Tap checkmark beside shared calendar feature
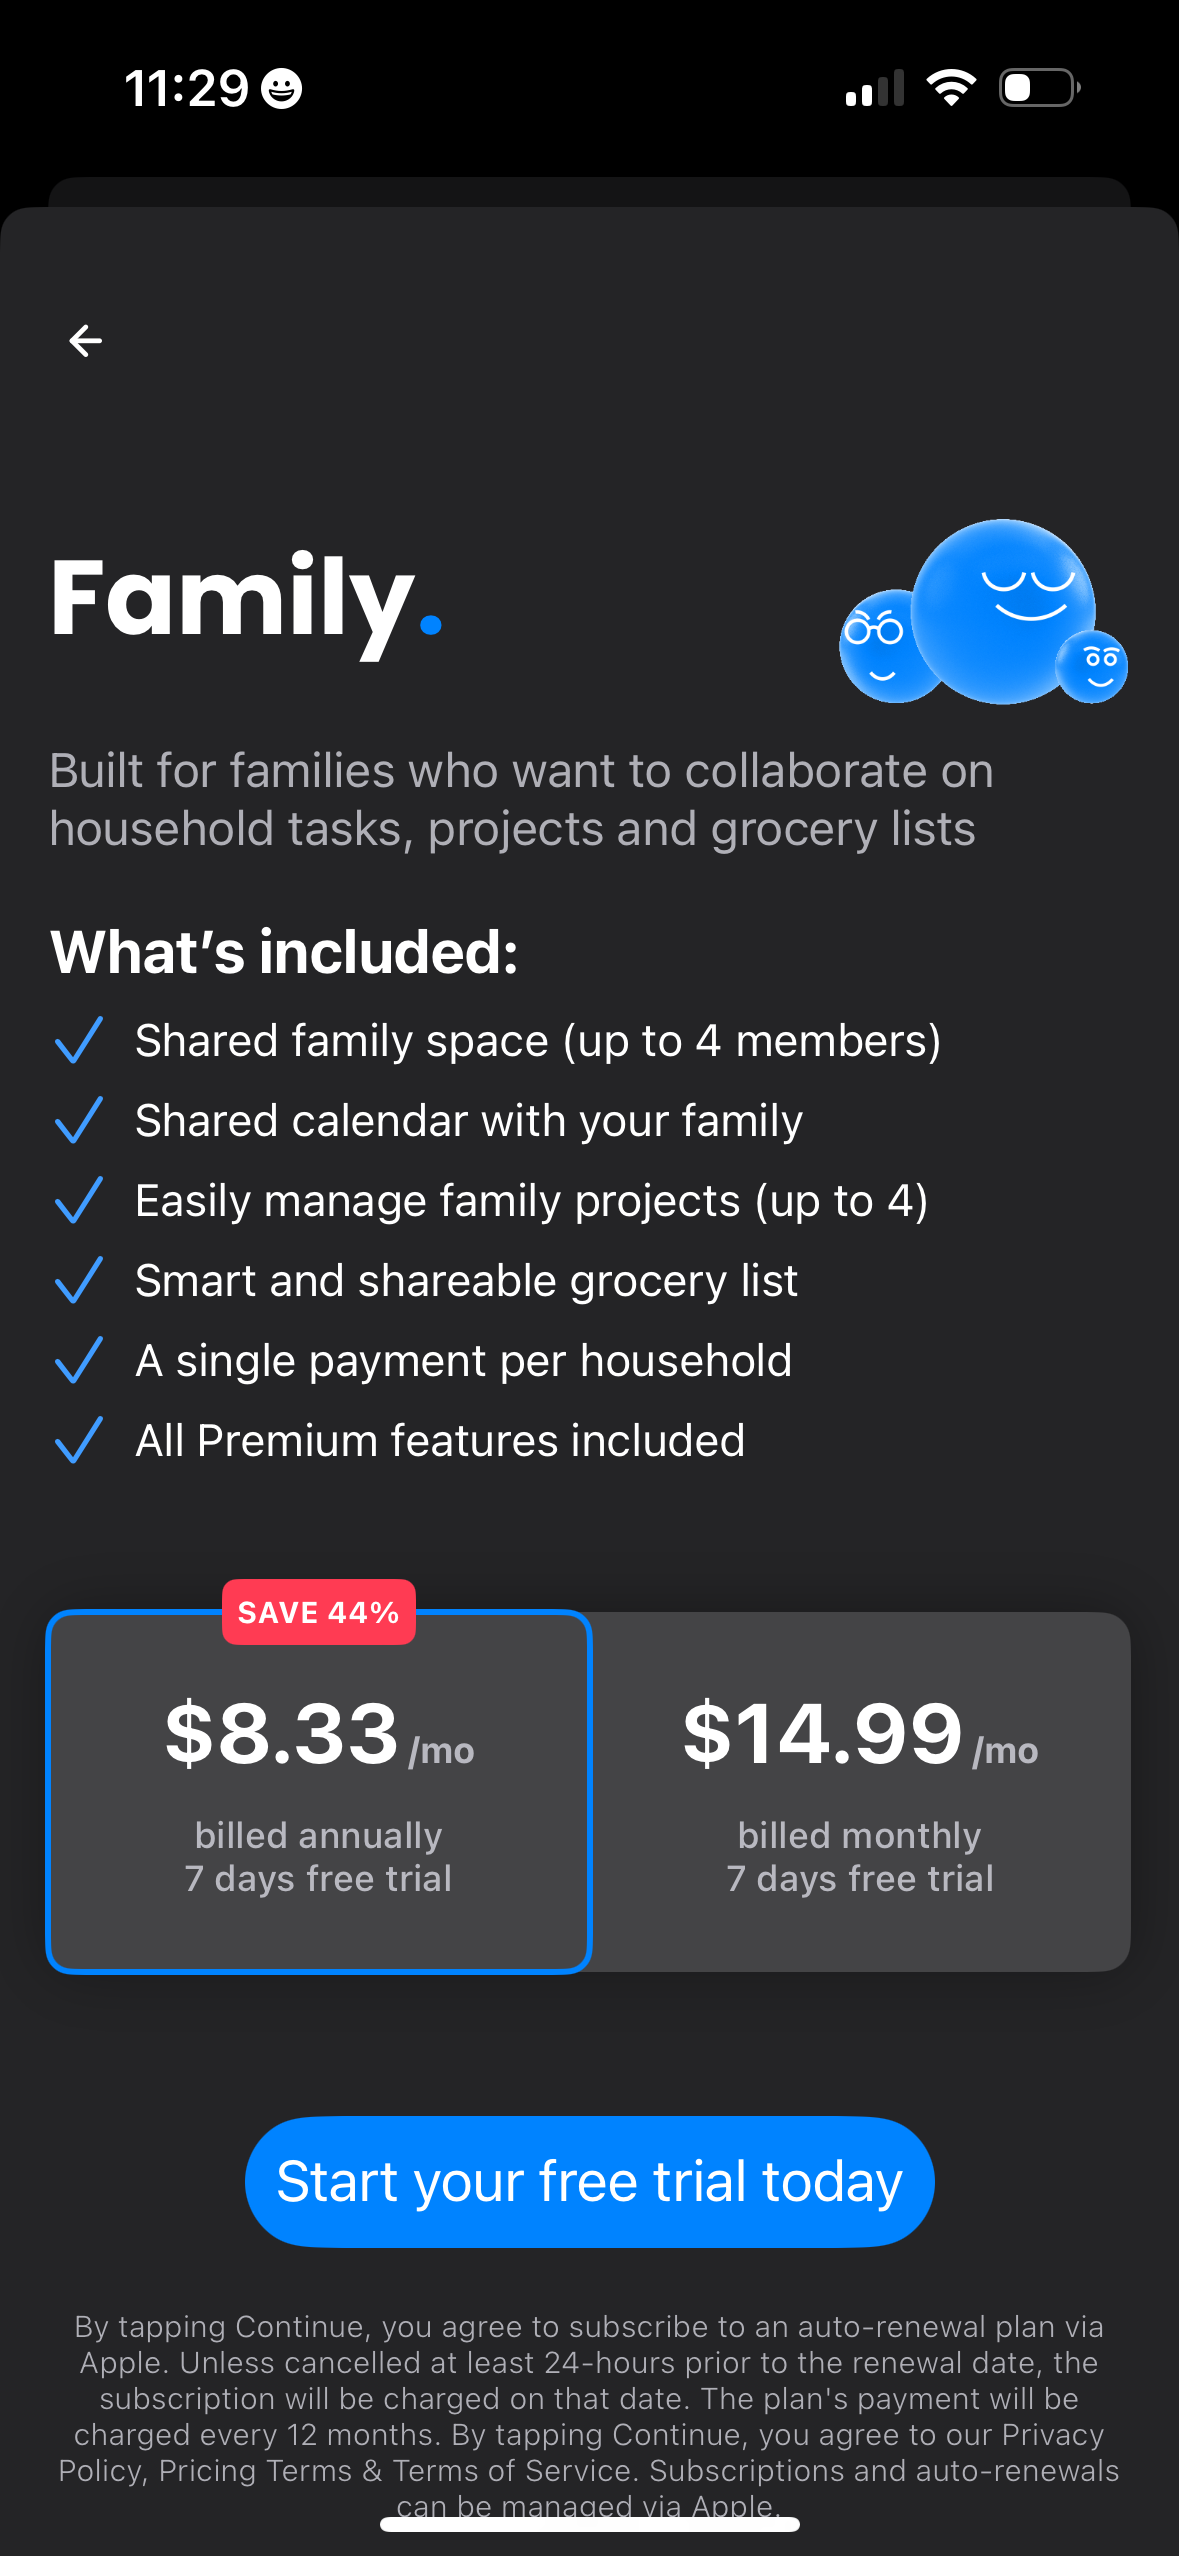This screenshot has width=1179, height=2556. [x=79, y=1121]
